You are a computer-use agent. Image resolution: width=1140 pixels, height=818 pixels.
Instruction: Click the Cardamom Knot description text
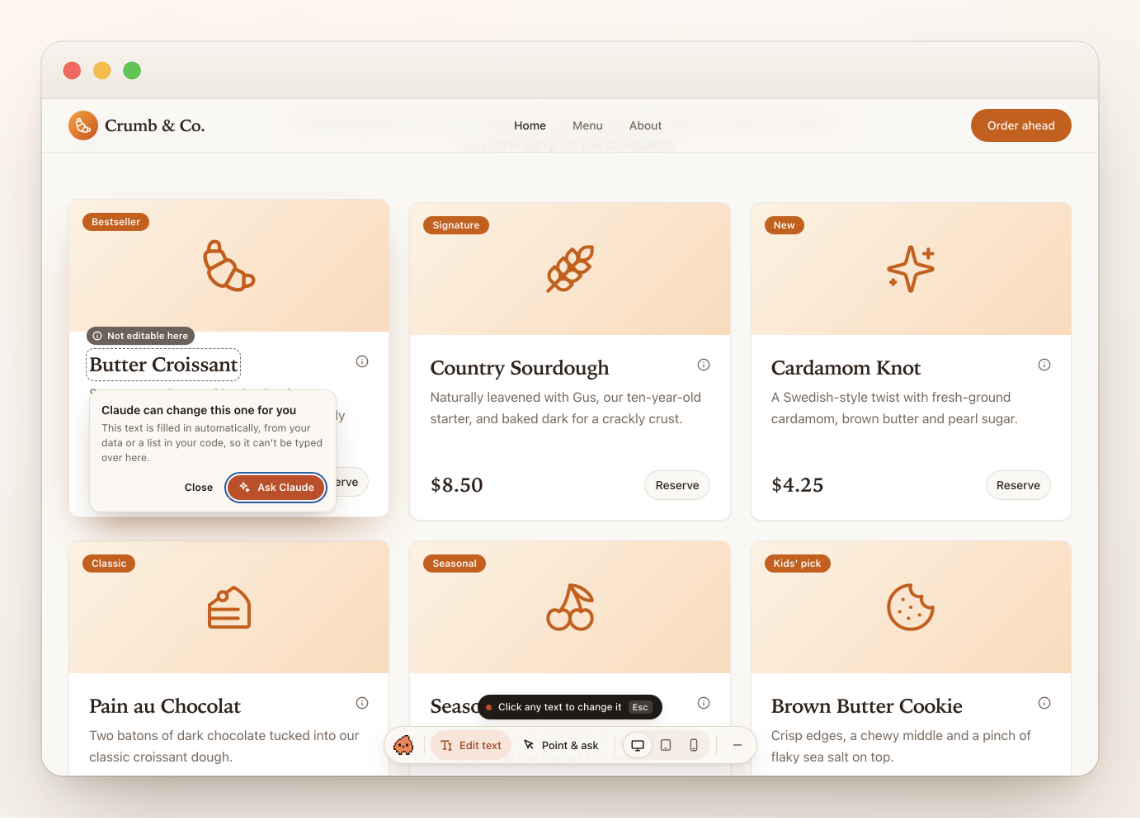(894, 408)
